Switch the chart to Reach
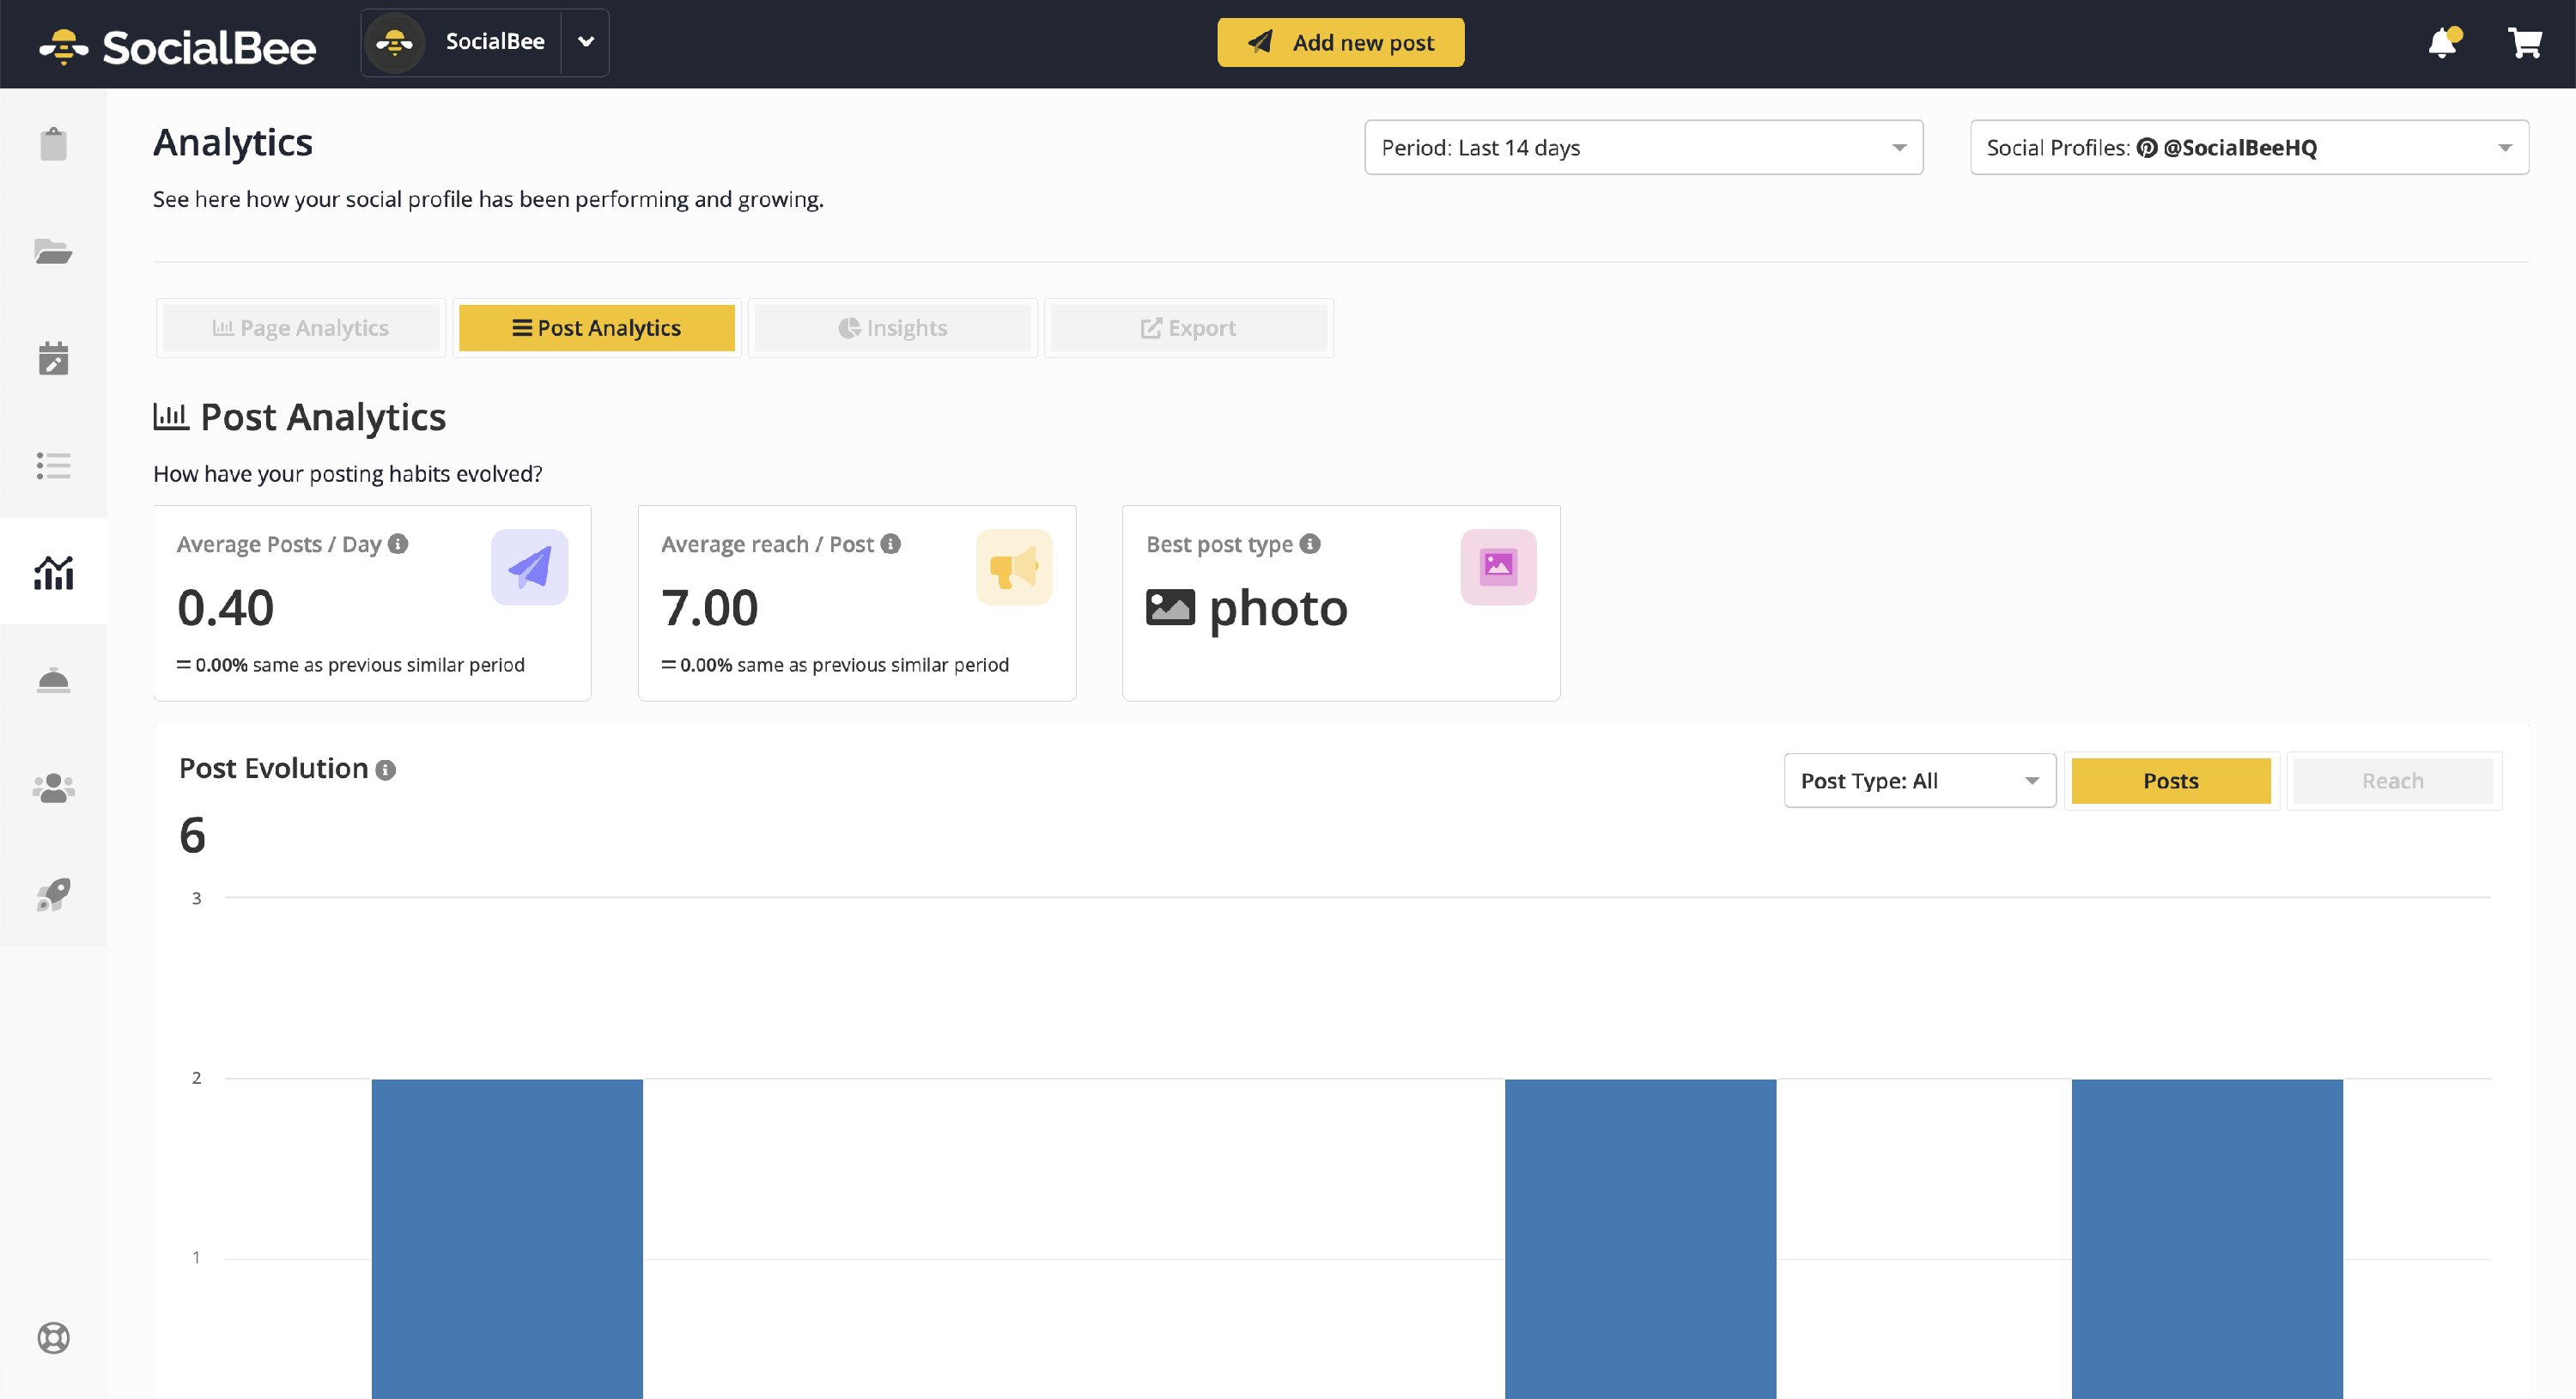The image size is (2576, 1399). 2392,780
